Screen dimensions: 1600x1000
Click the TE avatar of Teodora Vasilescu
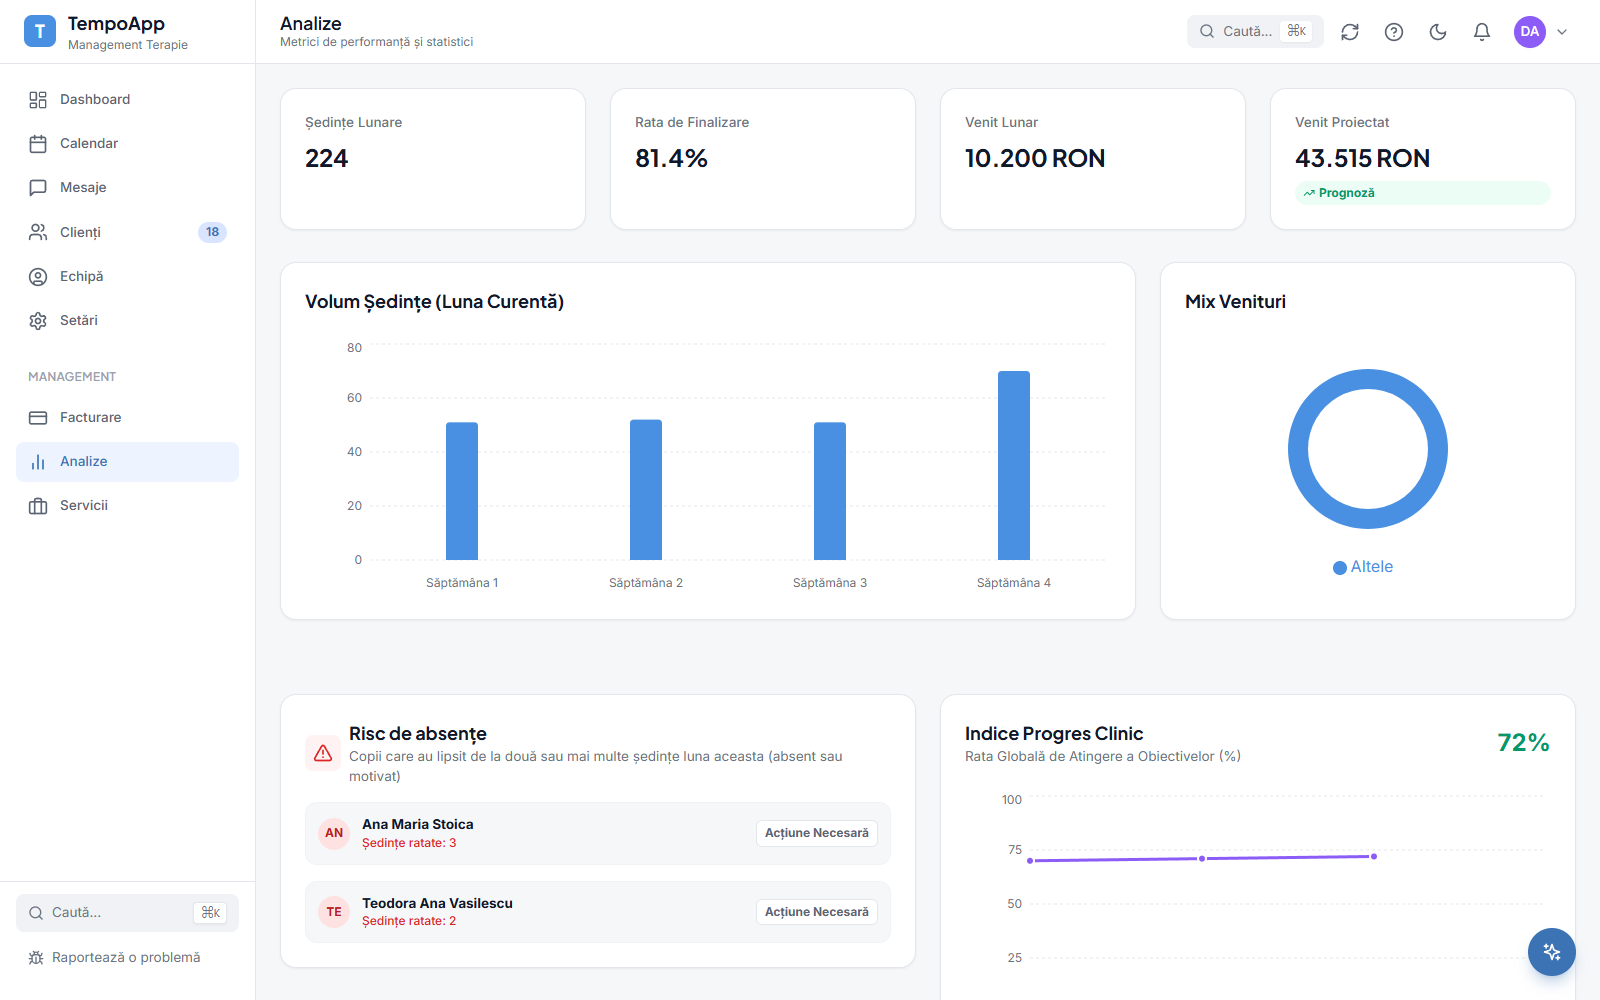click(x=334, y=912)
